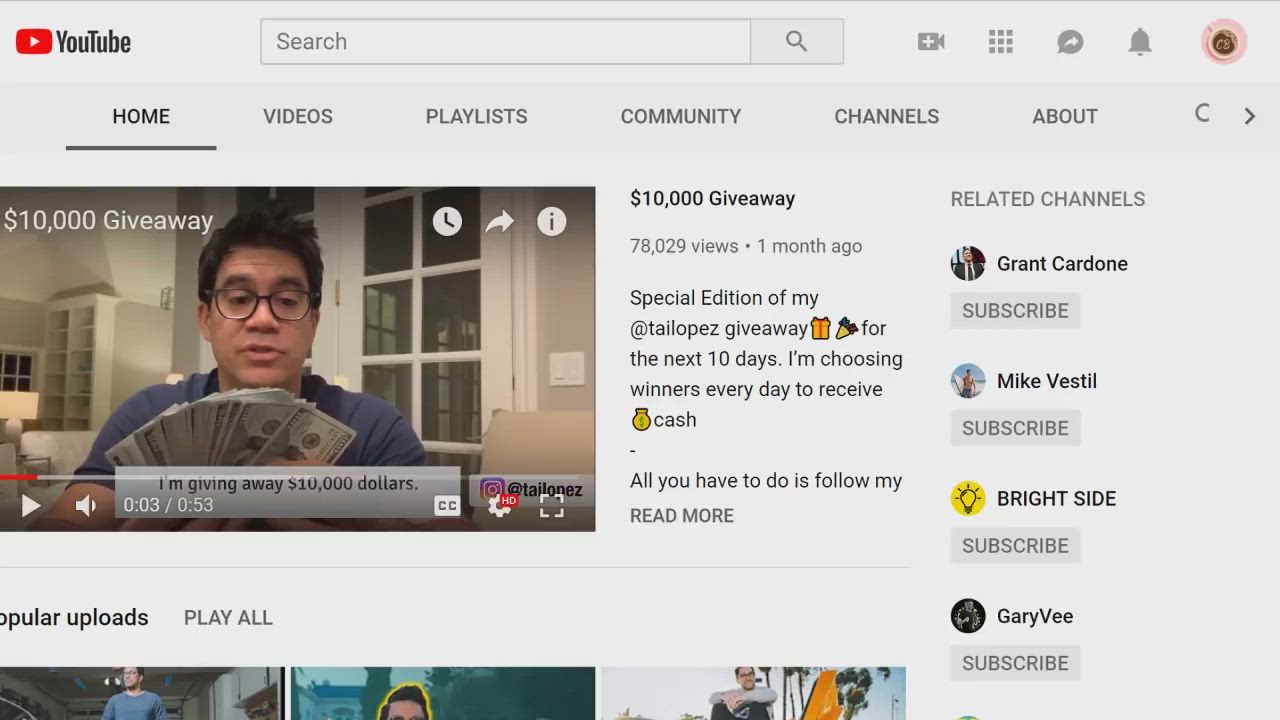Show video info card icon
The image size is (1280, 720).
(552, 221)
